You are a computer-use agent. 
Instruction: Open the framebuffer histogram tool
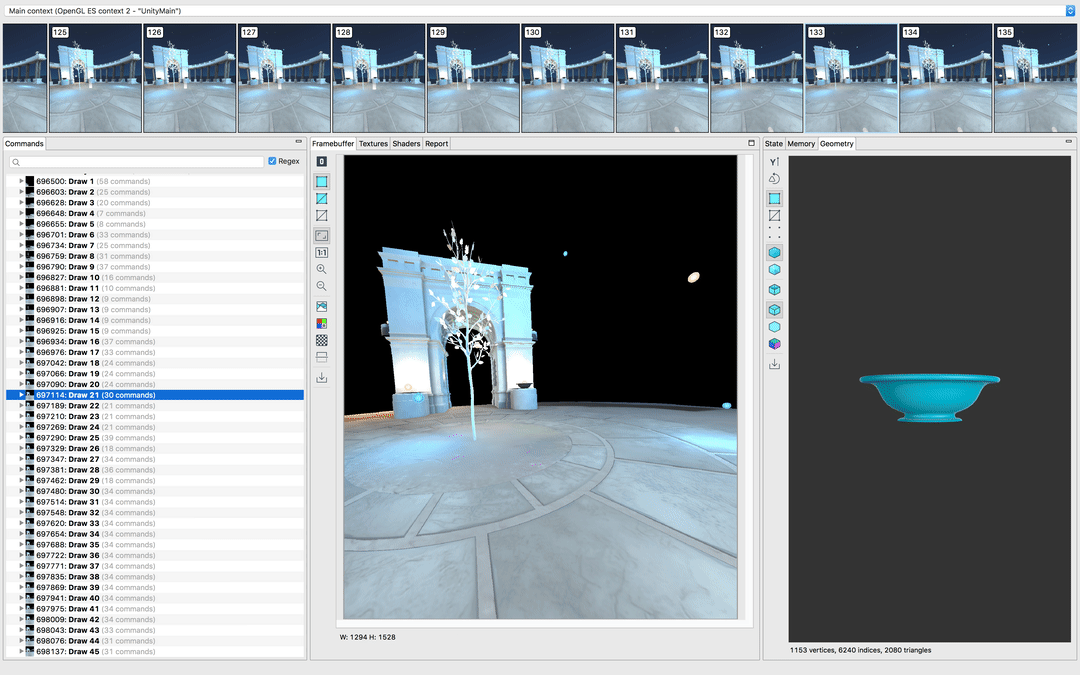(x=322, y=307)
